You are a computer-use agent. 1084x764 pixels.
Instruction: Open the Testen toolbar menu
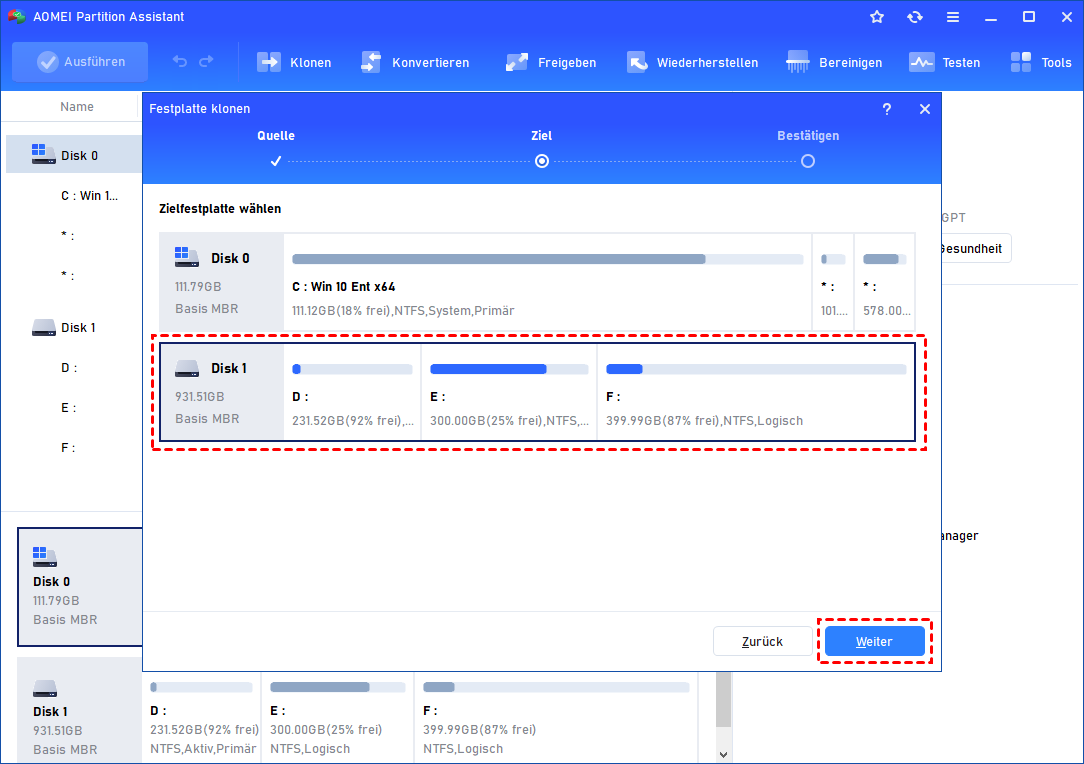pyautogui.click(x=944, y=62)
